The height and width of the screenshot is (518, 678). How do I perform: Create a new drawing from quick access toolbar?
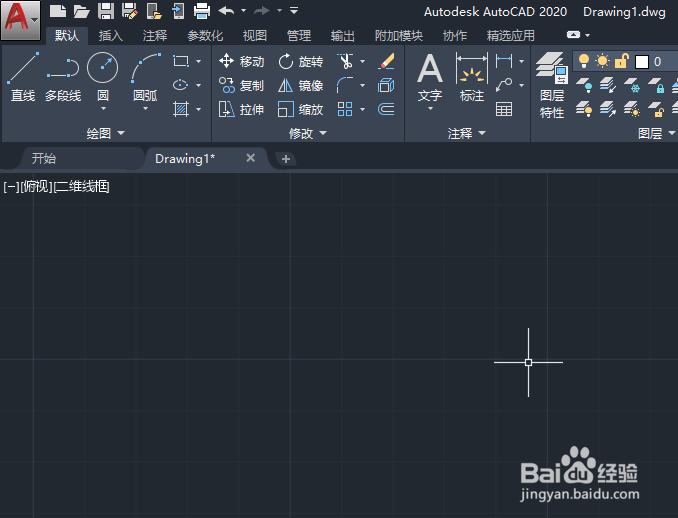click(58, 11)
